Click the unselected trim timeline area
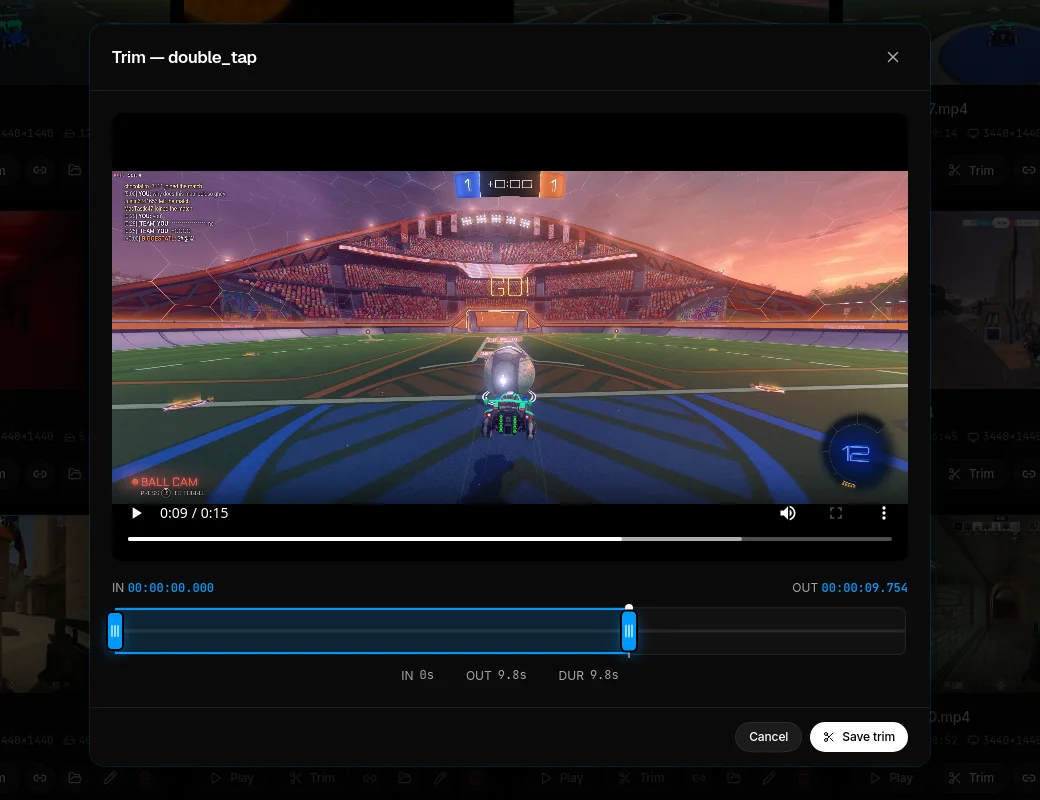Screen dimensions: 1040x800 [x=771, y=631]
